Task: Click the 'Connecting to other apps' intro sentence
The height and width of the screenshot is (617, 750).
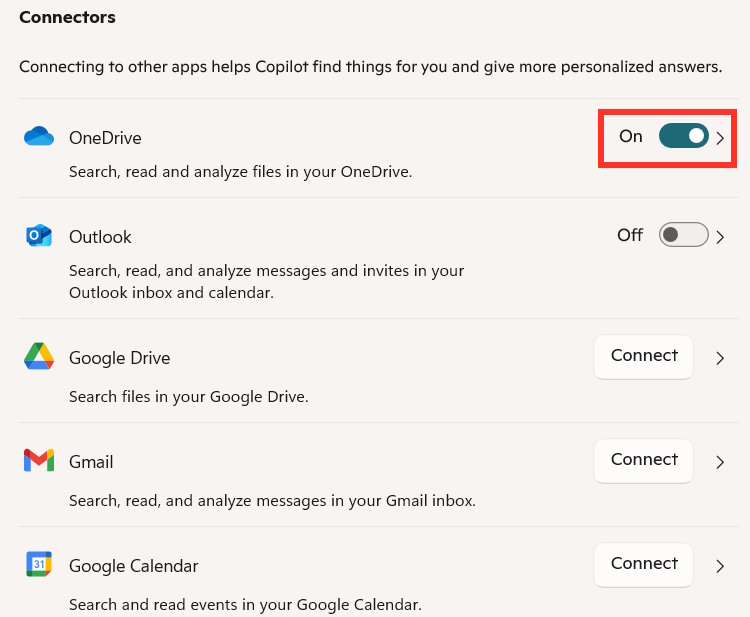Action: pyautogui.click(x=371, y=66)
